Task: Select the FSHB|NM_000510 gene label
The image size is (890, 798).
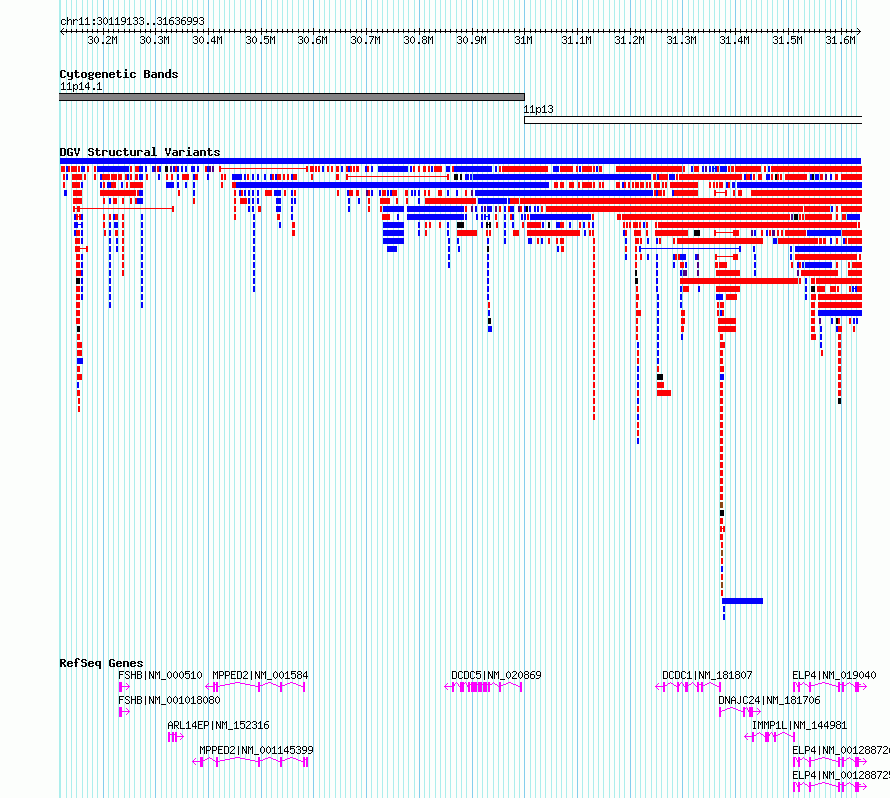Action: (x=160, y=675)
